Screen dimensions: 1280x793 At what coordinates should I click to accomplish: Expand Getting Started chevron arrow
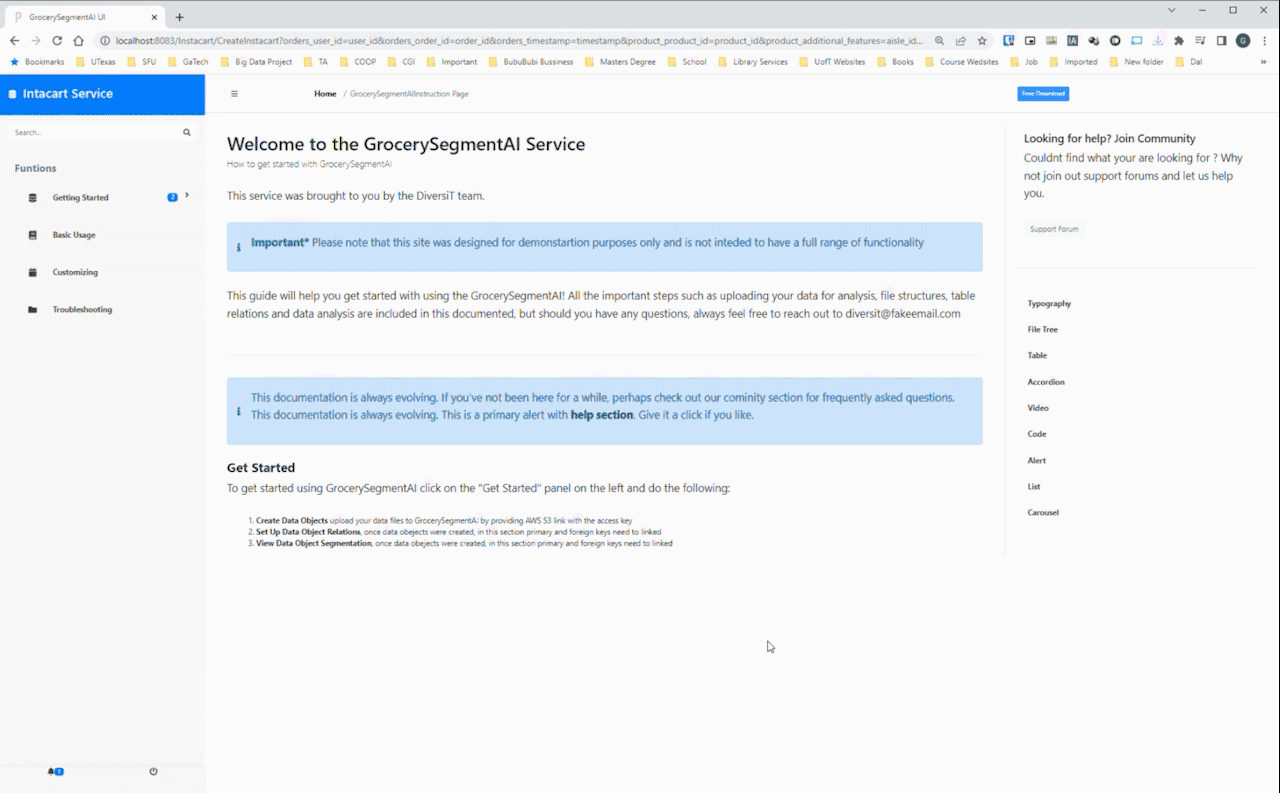tap(187, 196)
